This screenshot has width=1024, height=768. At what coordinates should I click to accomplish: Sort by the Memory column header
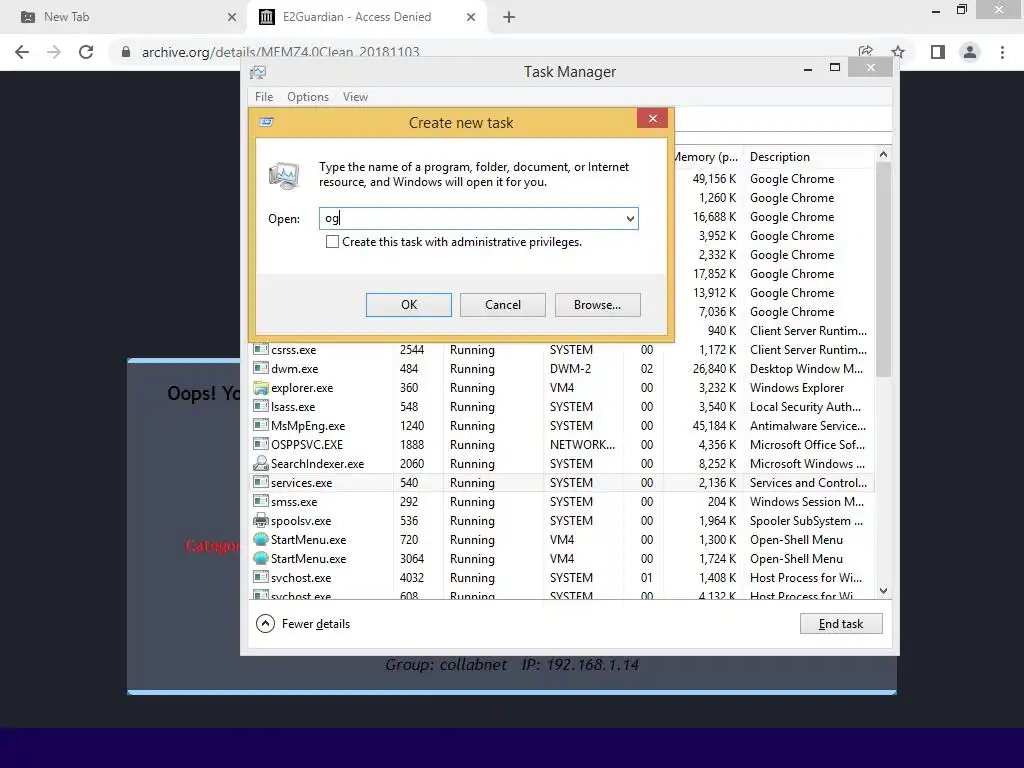point(706,157)
